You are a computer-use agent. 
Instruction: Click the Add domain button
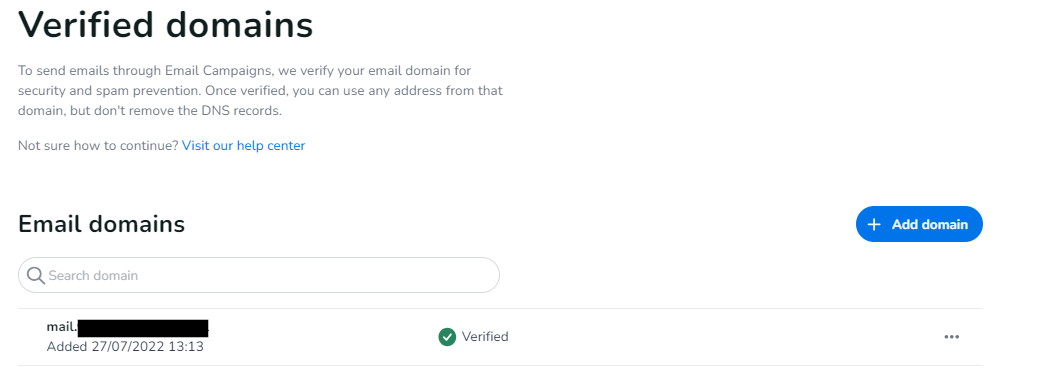coord(919,224)
